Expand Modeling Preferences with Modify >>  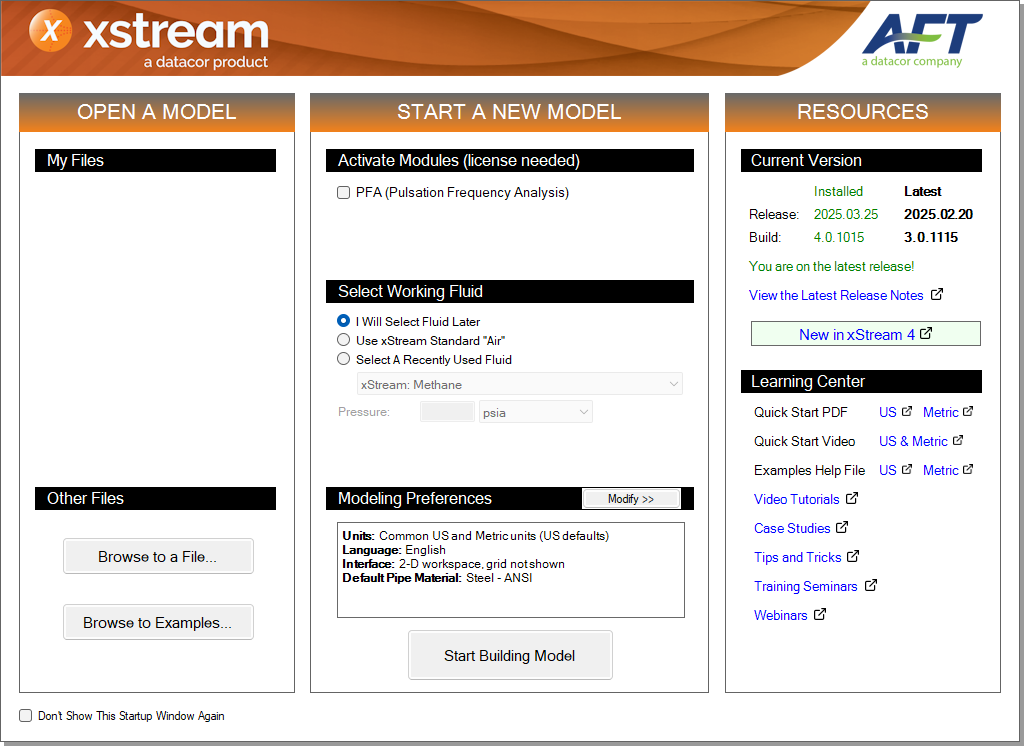[x=631, y=499]
